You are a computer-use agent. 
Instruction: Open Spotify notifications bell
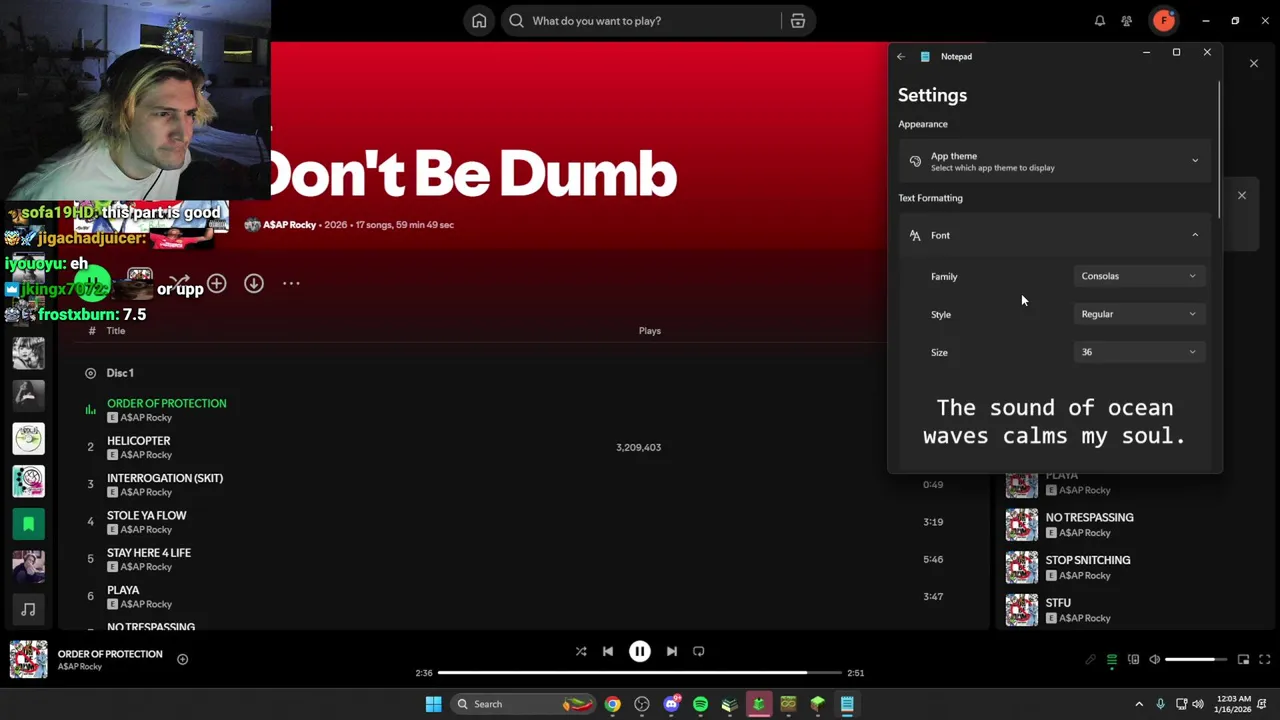click(x=1100, y=21)
